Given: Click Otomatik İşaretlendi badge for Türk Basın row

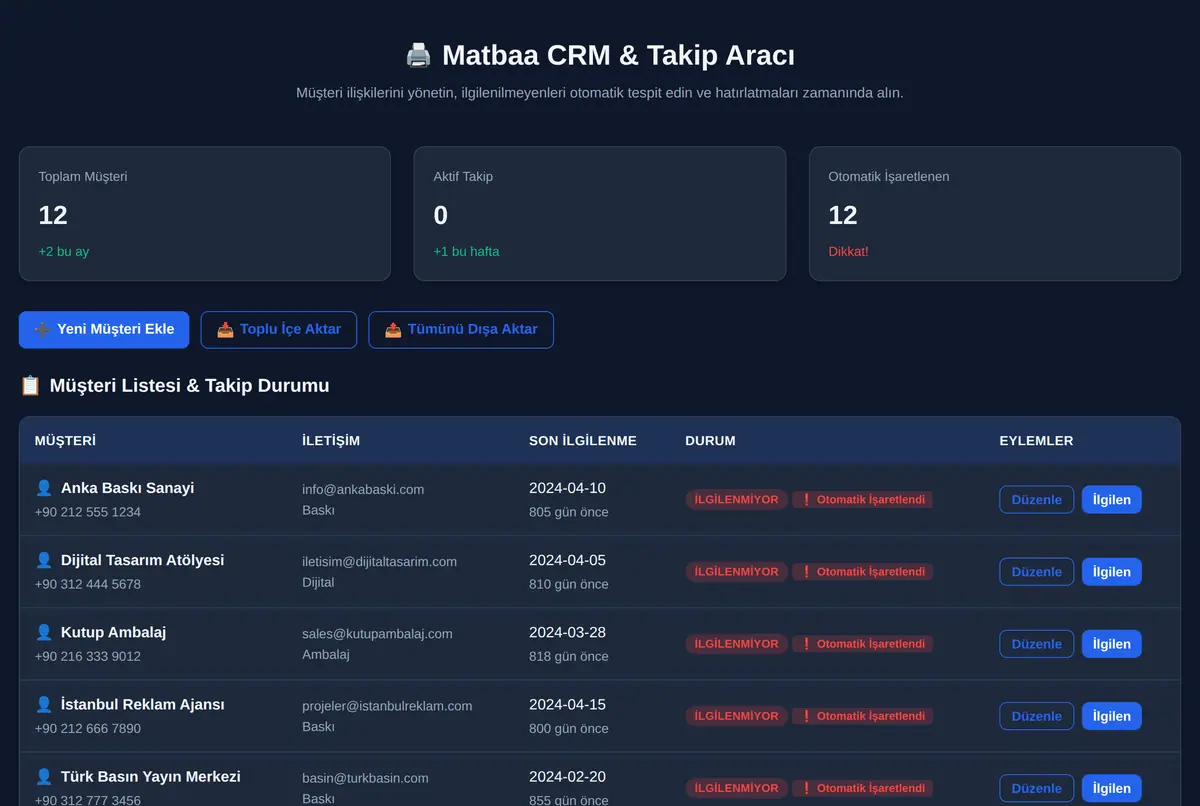Looking at the screenshot, I should pos(863,788).
